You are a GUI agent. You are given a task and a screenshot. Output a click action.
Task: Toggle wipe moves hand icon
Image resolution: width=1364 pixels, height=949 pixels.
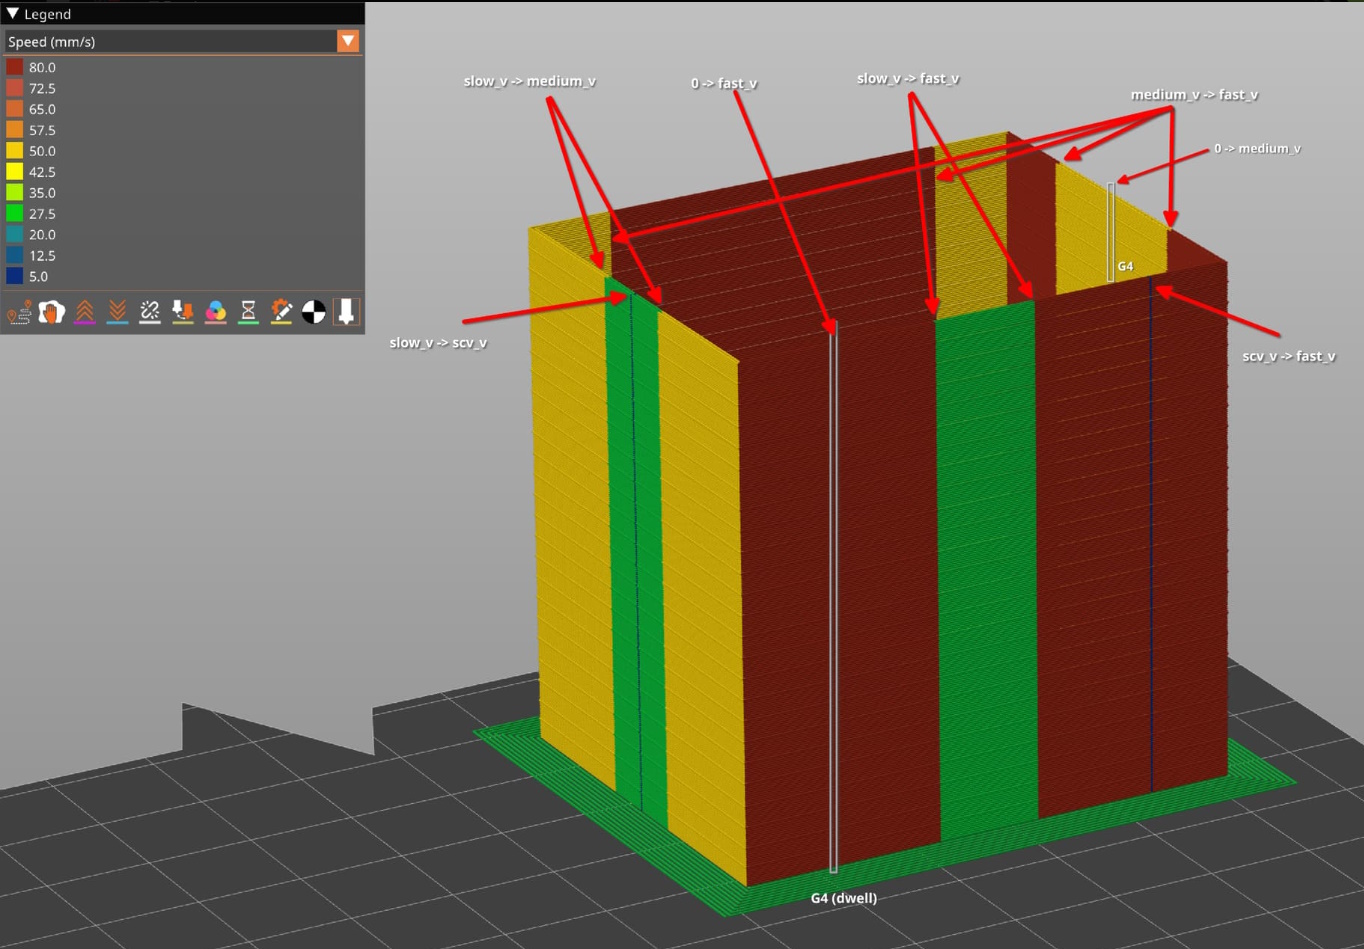tap(52, 312)
